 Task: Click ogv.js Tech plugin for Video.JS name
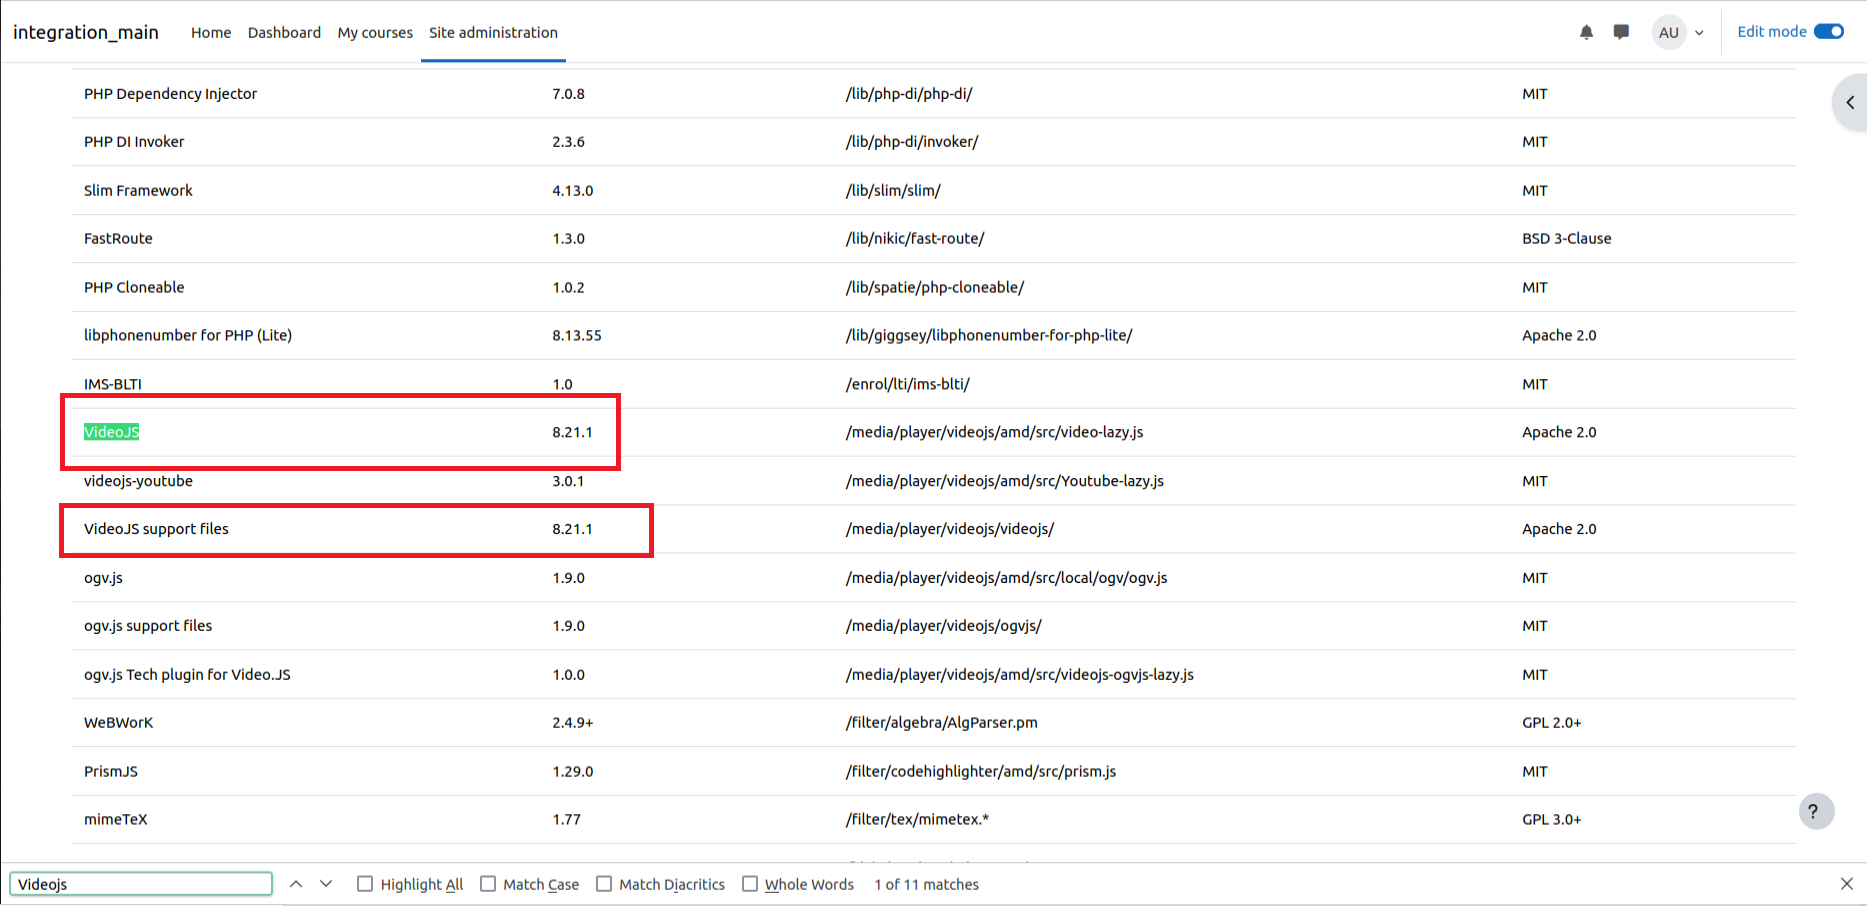(187, 675)
